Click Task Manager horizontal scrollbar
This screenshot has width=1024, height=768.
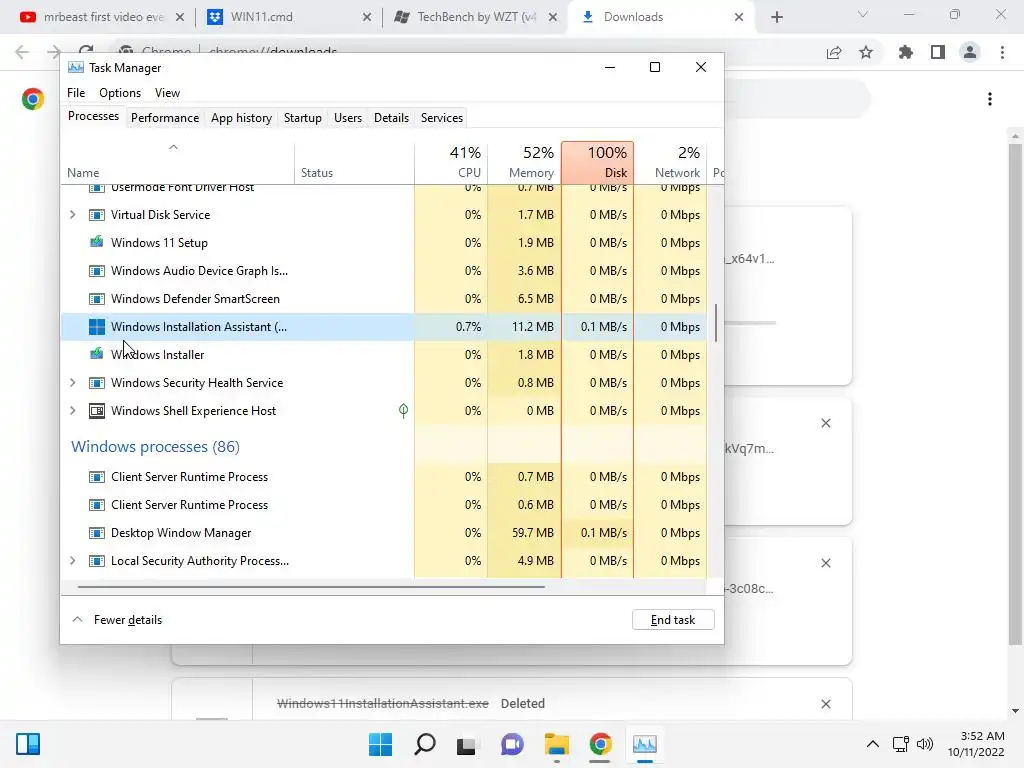[x=311, y=586]
